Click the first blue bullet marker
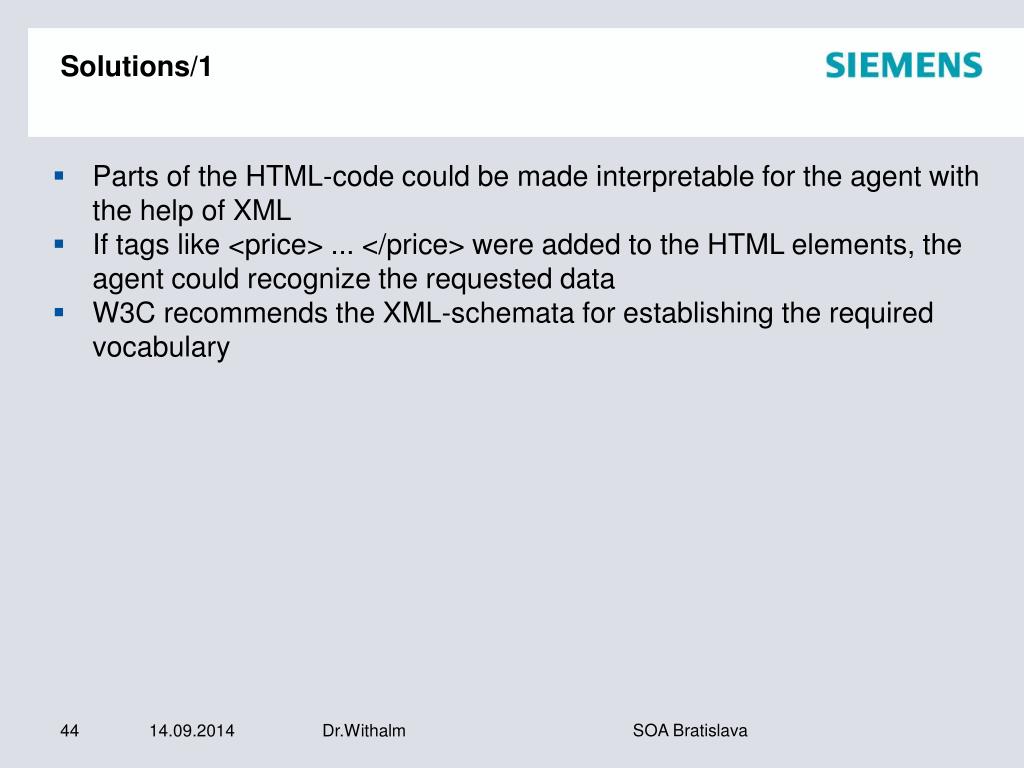The image size is (1024, 768). tap(59, 176)
